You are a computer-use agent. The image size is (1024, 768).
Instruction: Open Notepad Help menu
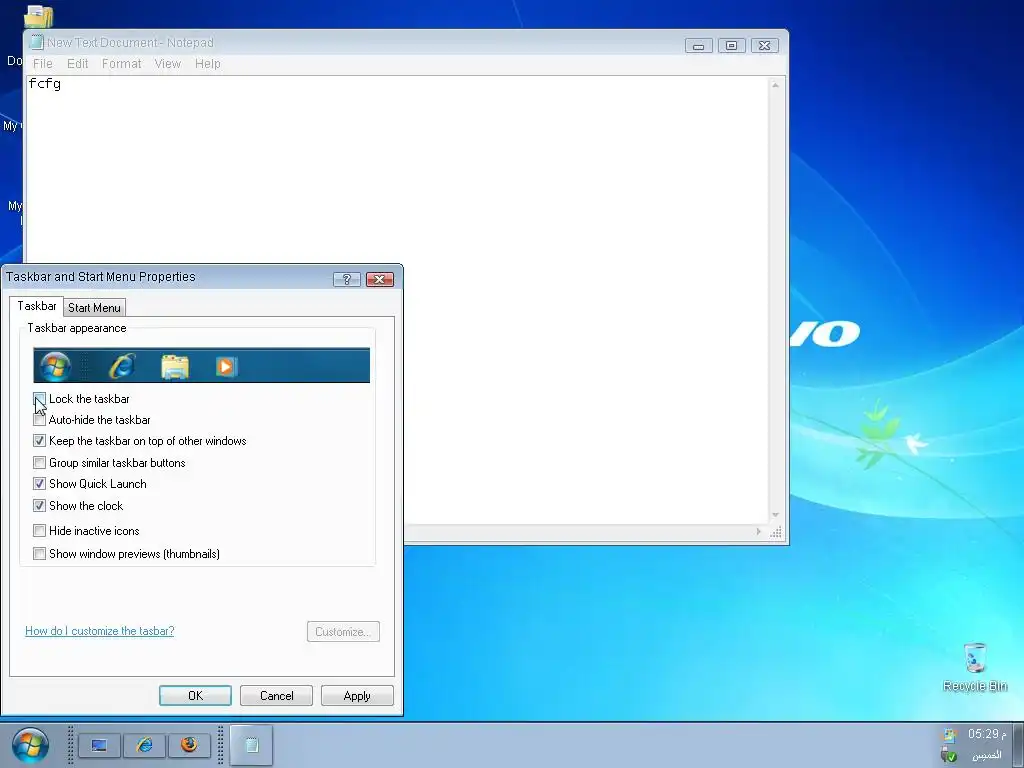pos(208,63)
